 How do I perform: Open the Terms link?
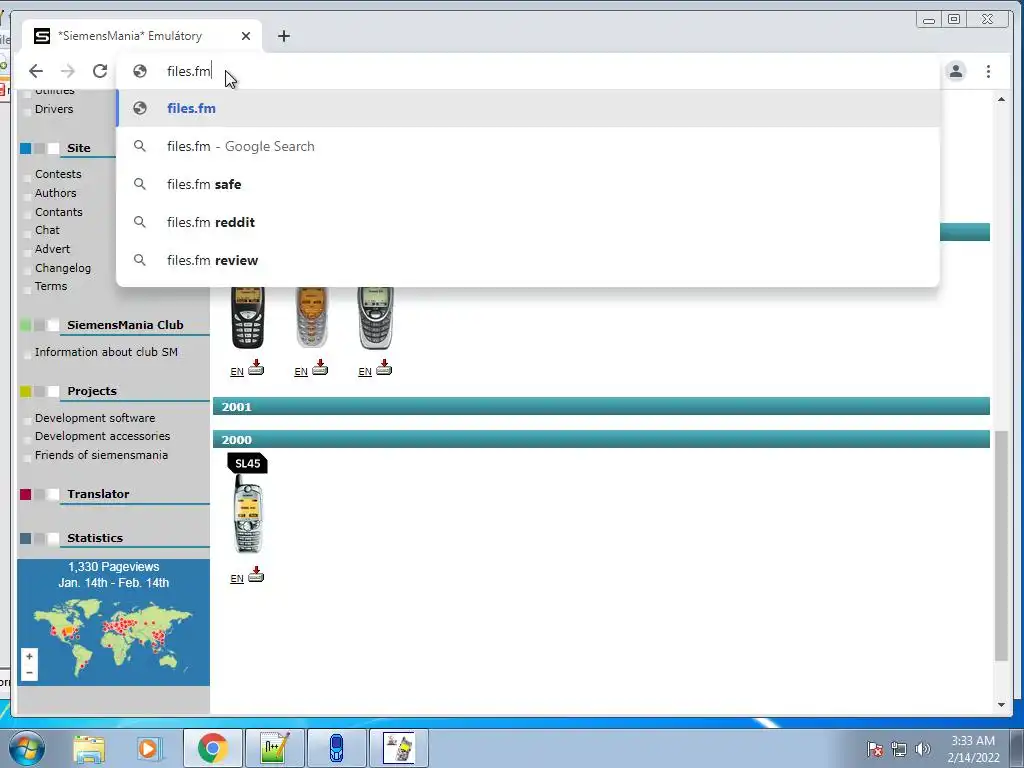pos(51,287)
